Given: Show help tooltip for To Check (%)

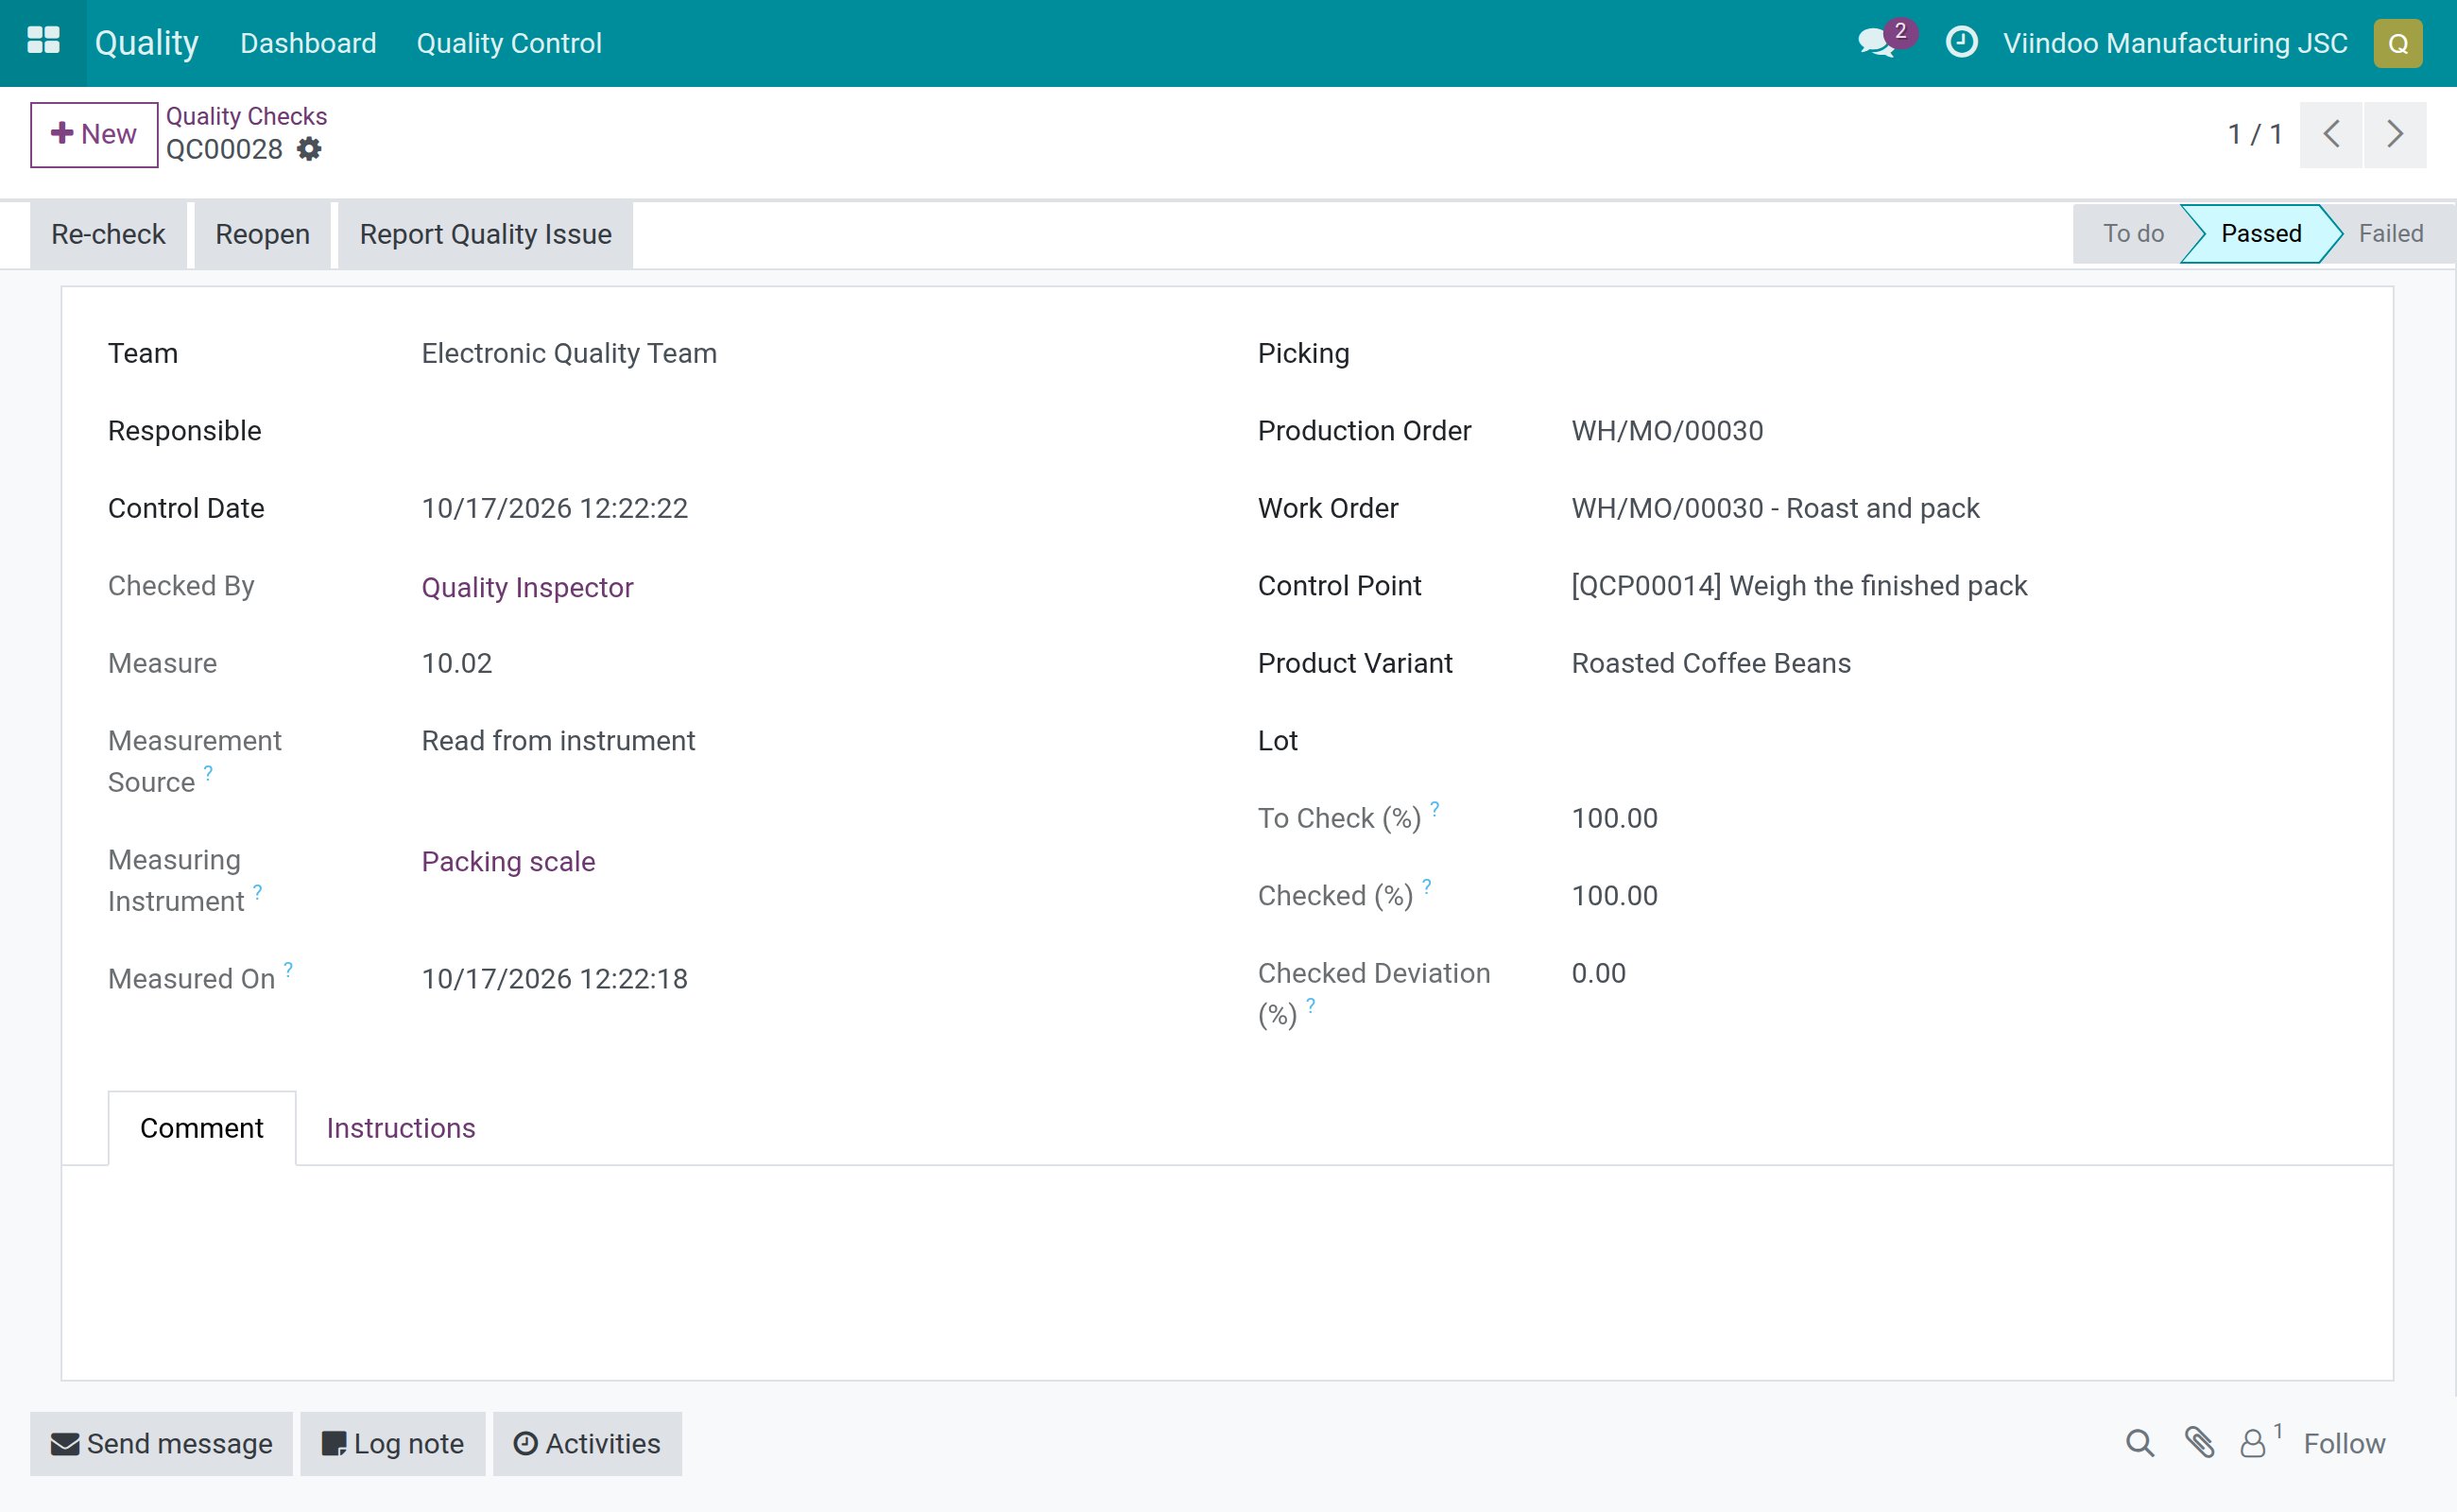Looking at the screenshot, I should [1434, 808].
